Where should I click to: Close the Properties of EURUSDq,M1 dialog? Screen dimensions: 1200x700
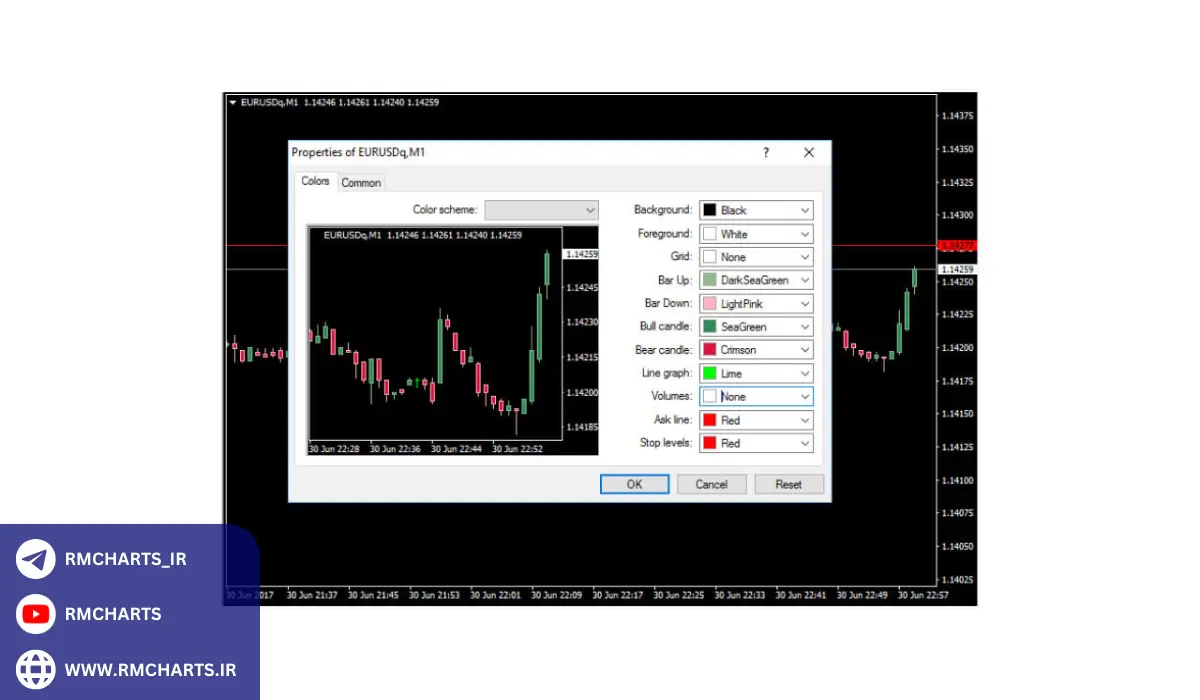pyautogui.click(x=809, y=153)
